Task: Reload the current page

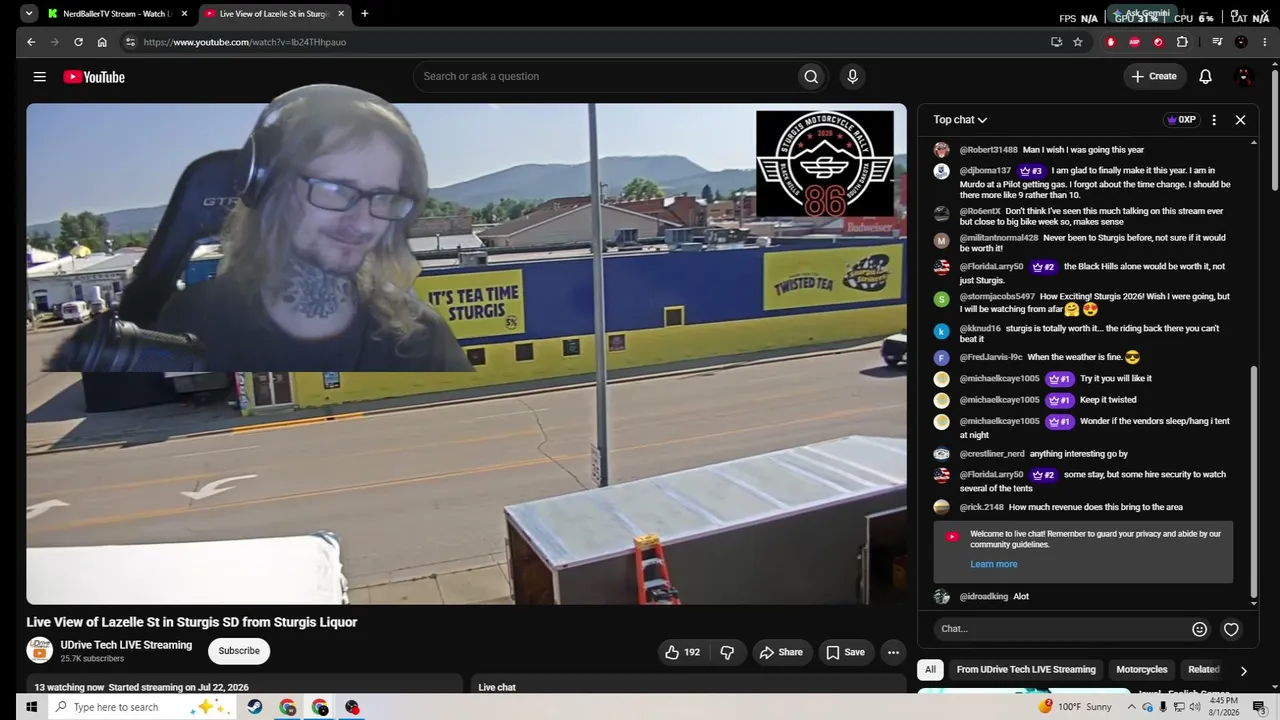Action: click(78, 42)
